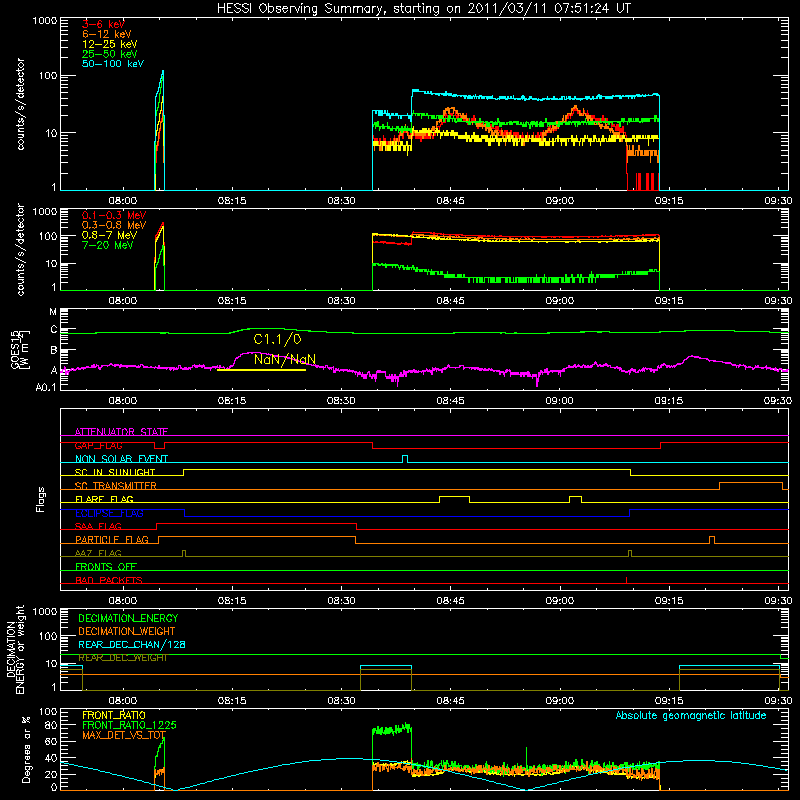
Task: Click the Degrees or % axis label
Action: pyautogui.click(x=27, y=749)
